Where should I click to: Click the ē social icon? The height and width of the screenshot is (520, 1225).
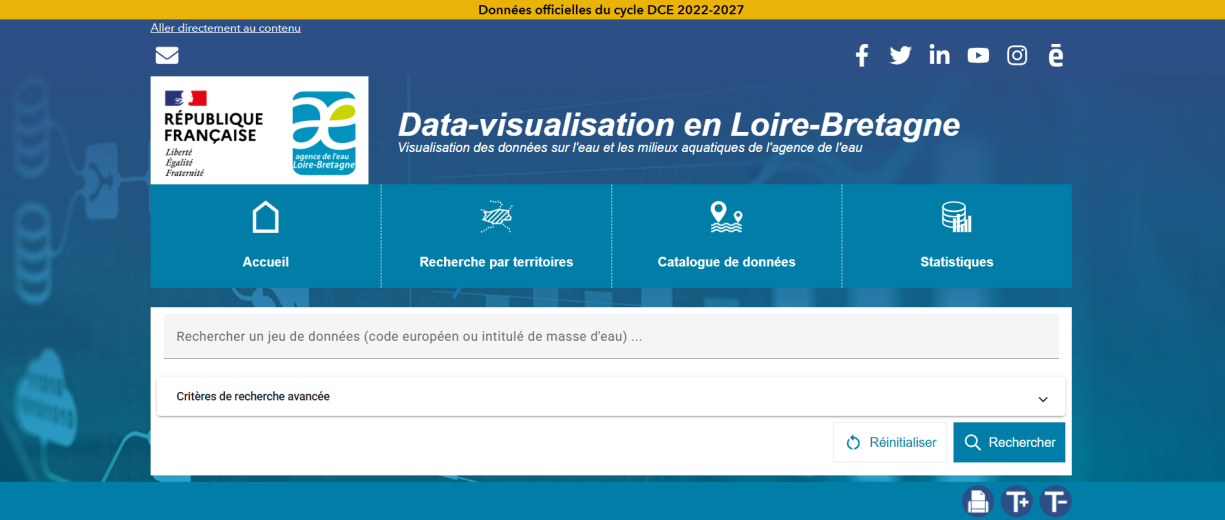pyautogui.click(x=1055, y=55)
